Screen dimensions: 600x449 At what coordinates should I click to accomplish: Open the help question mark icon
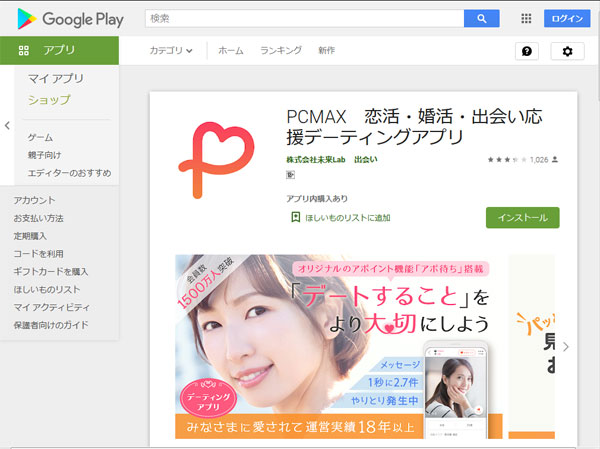pos(527,51)
